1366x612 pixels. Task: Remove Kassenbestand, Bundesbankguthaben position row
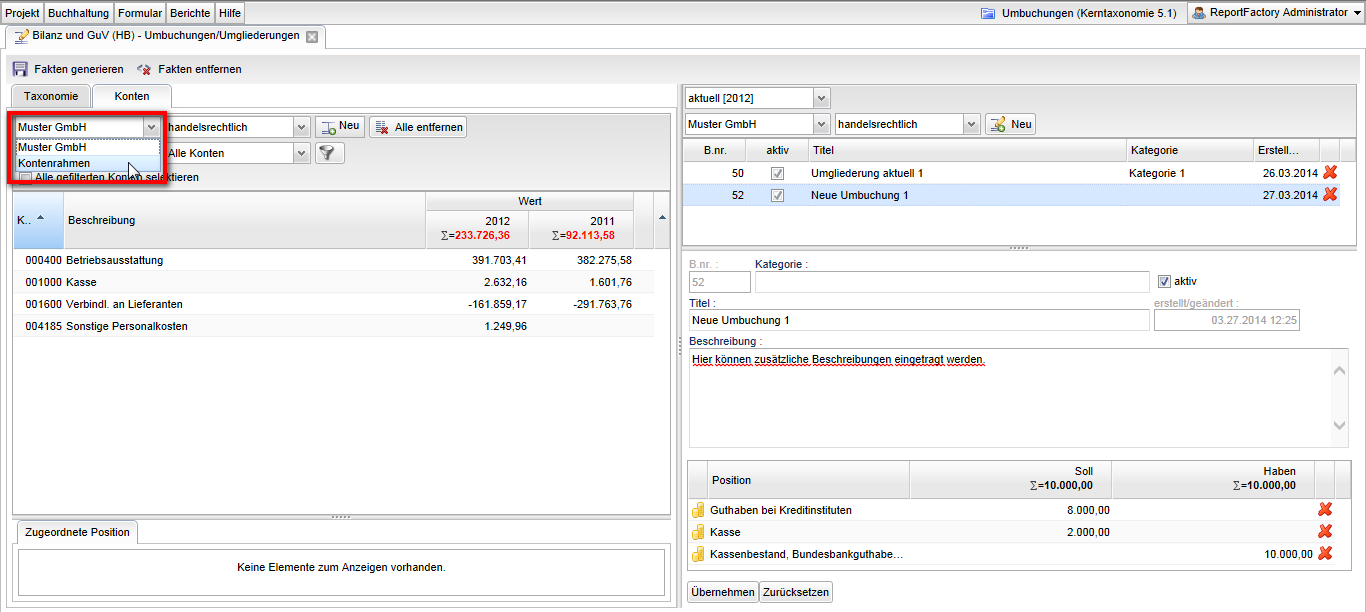tap(1325, 554)
